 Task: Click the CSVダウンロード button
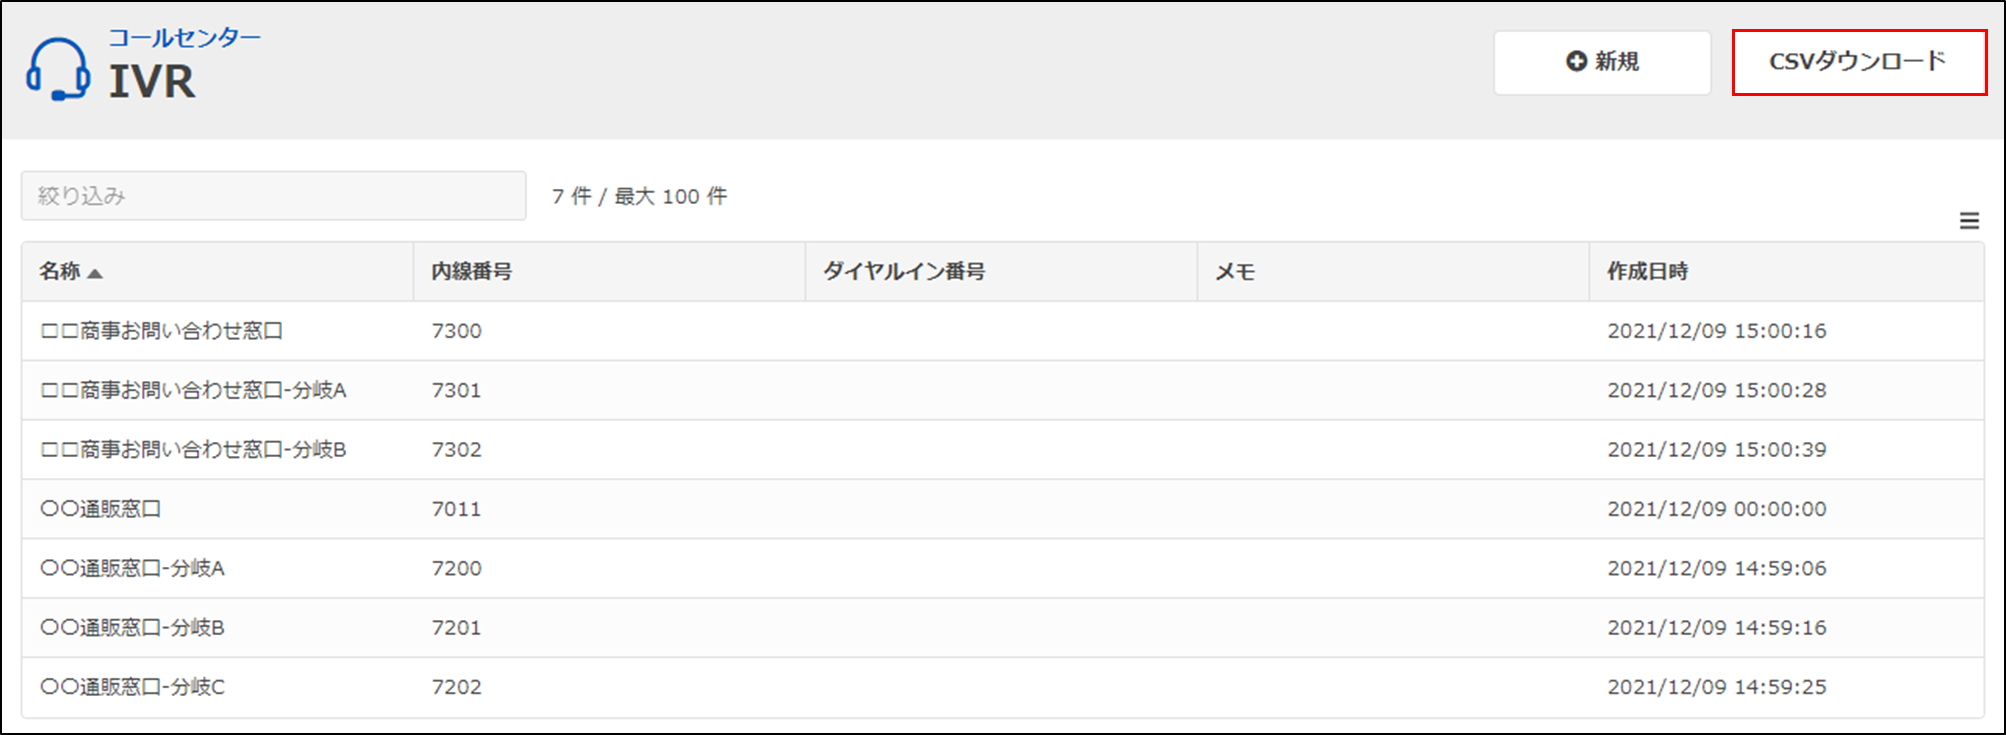pos(1858,62)
